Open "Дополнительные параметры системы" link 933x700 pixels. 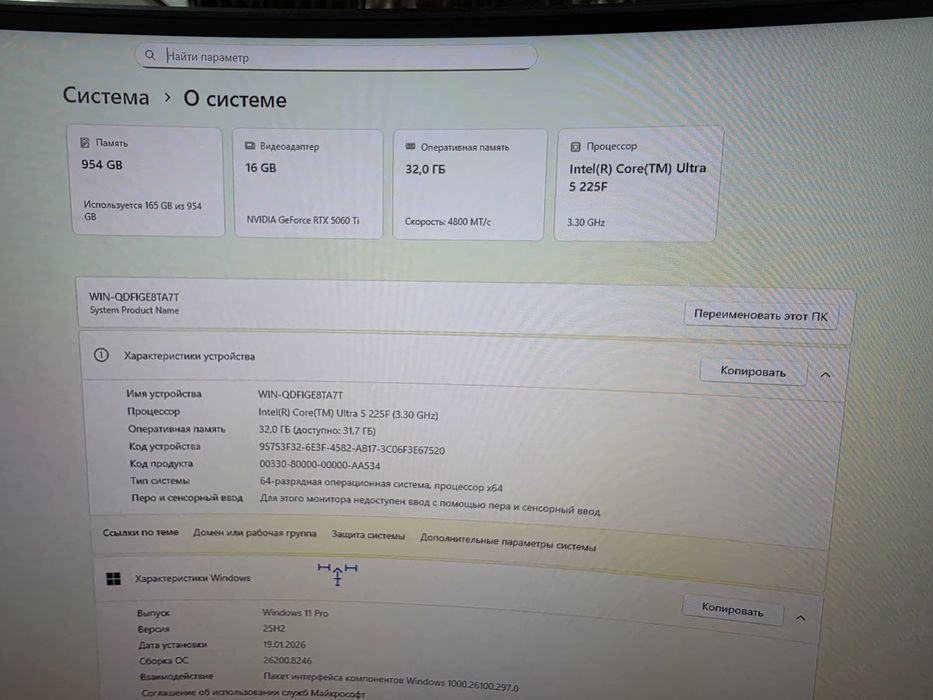(x=508, y=542)
